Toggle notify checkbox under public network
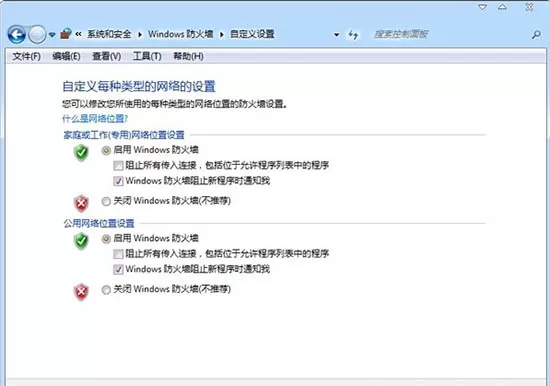Screen dimensions: 550x386 pos(118,269)
